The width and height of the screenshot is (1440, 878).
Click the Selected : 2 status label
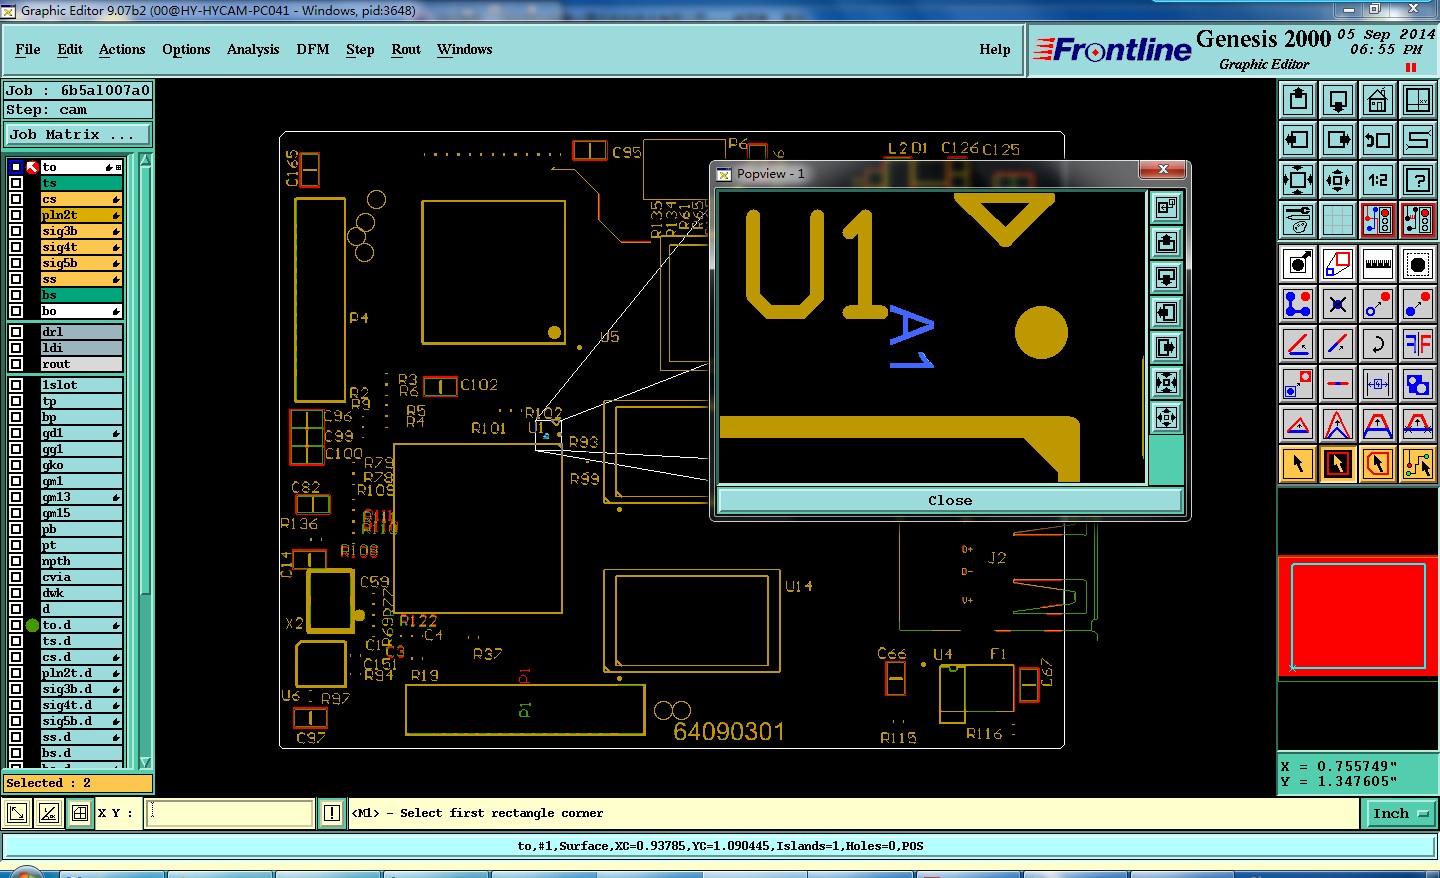(x=78, y=783)
